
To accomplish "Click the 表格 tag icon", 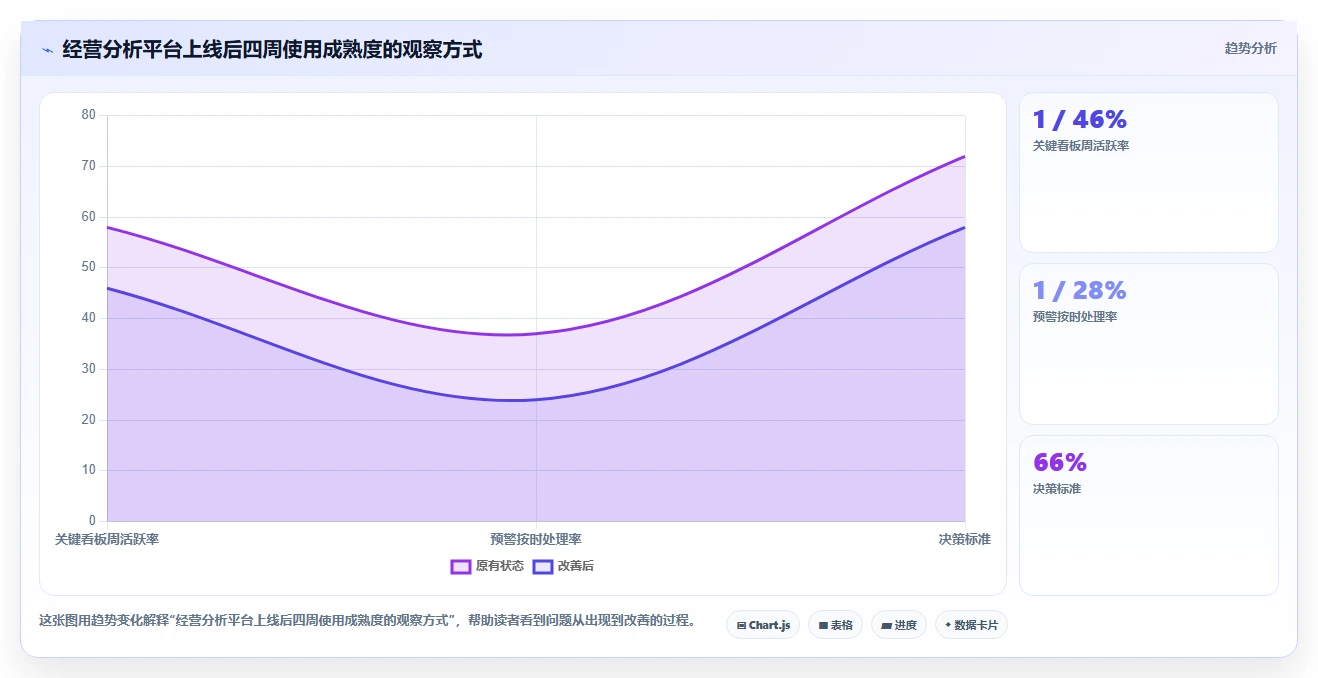I will (x=823, y=626).
